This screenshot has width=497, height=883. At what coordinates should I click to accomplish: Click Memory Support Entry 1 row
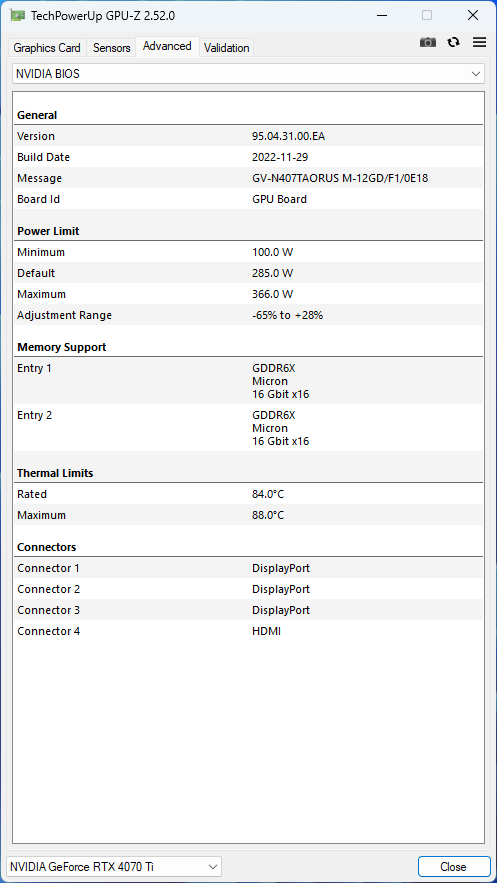pos(248,381)
